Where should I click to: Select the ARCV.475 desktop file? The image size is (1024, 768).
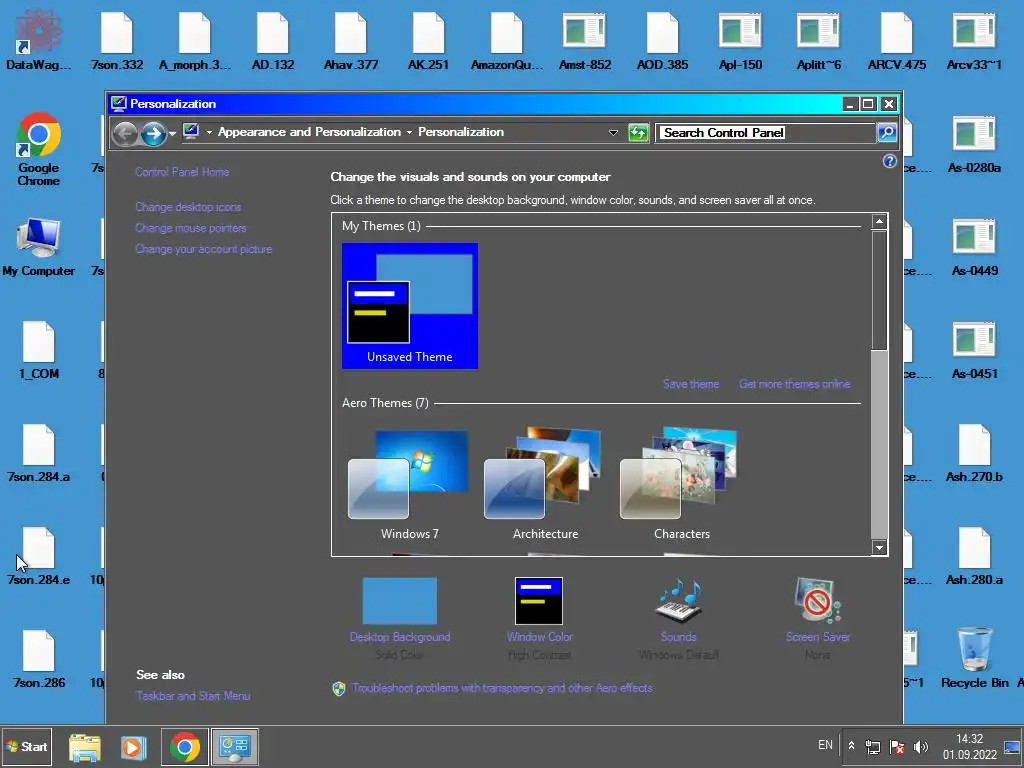click(897, 41)
